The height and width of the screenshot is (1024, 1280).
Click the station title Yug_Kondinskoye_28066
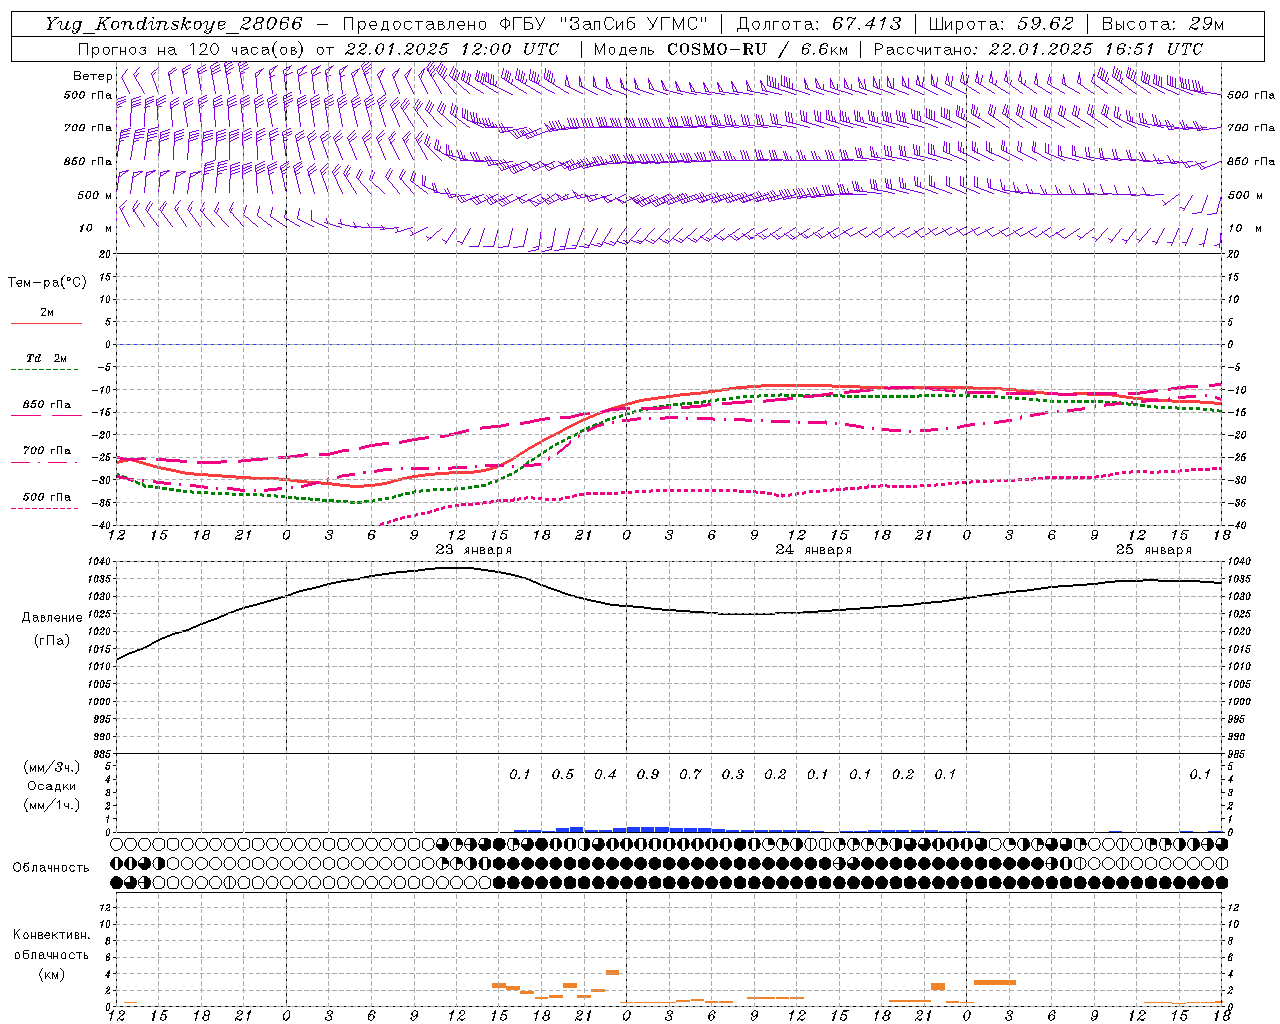(173, 24)
